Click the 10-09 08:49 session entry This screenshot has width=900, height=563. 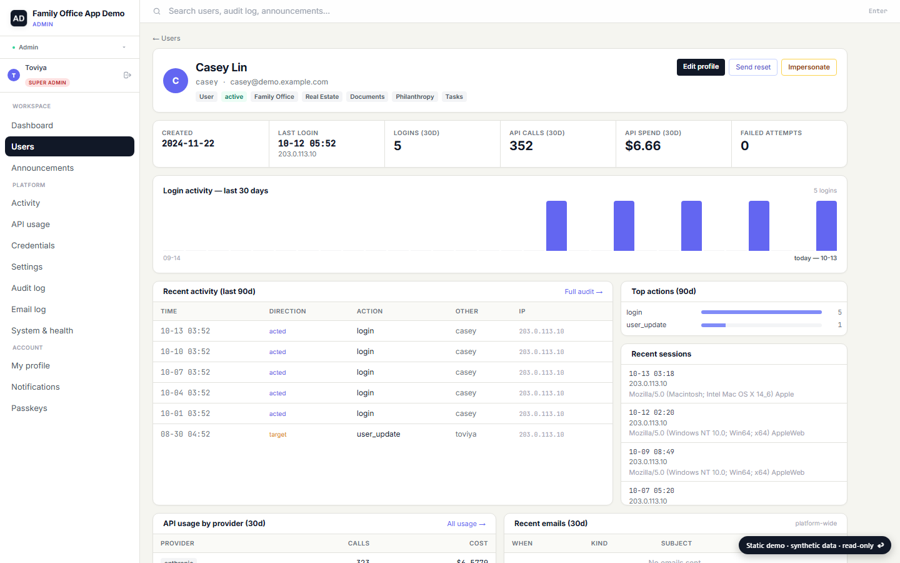734,462
